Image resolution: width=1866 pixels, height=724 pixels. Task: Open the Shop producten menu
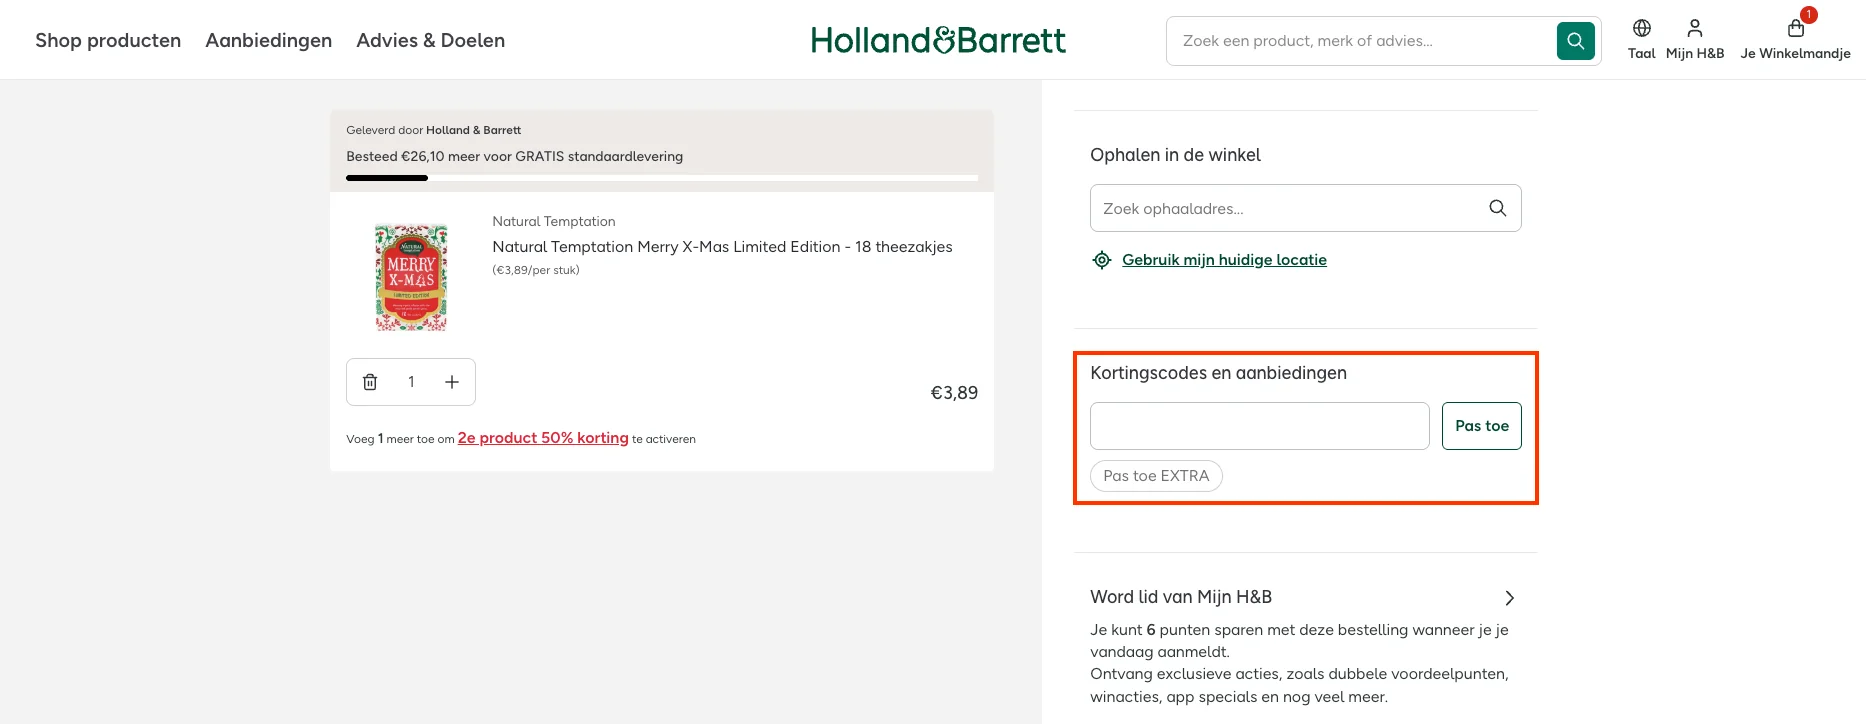107,40
